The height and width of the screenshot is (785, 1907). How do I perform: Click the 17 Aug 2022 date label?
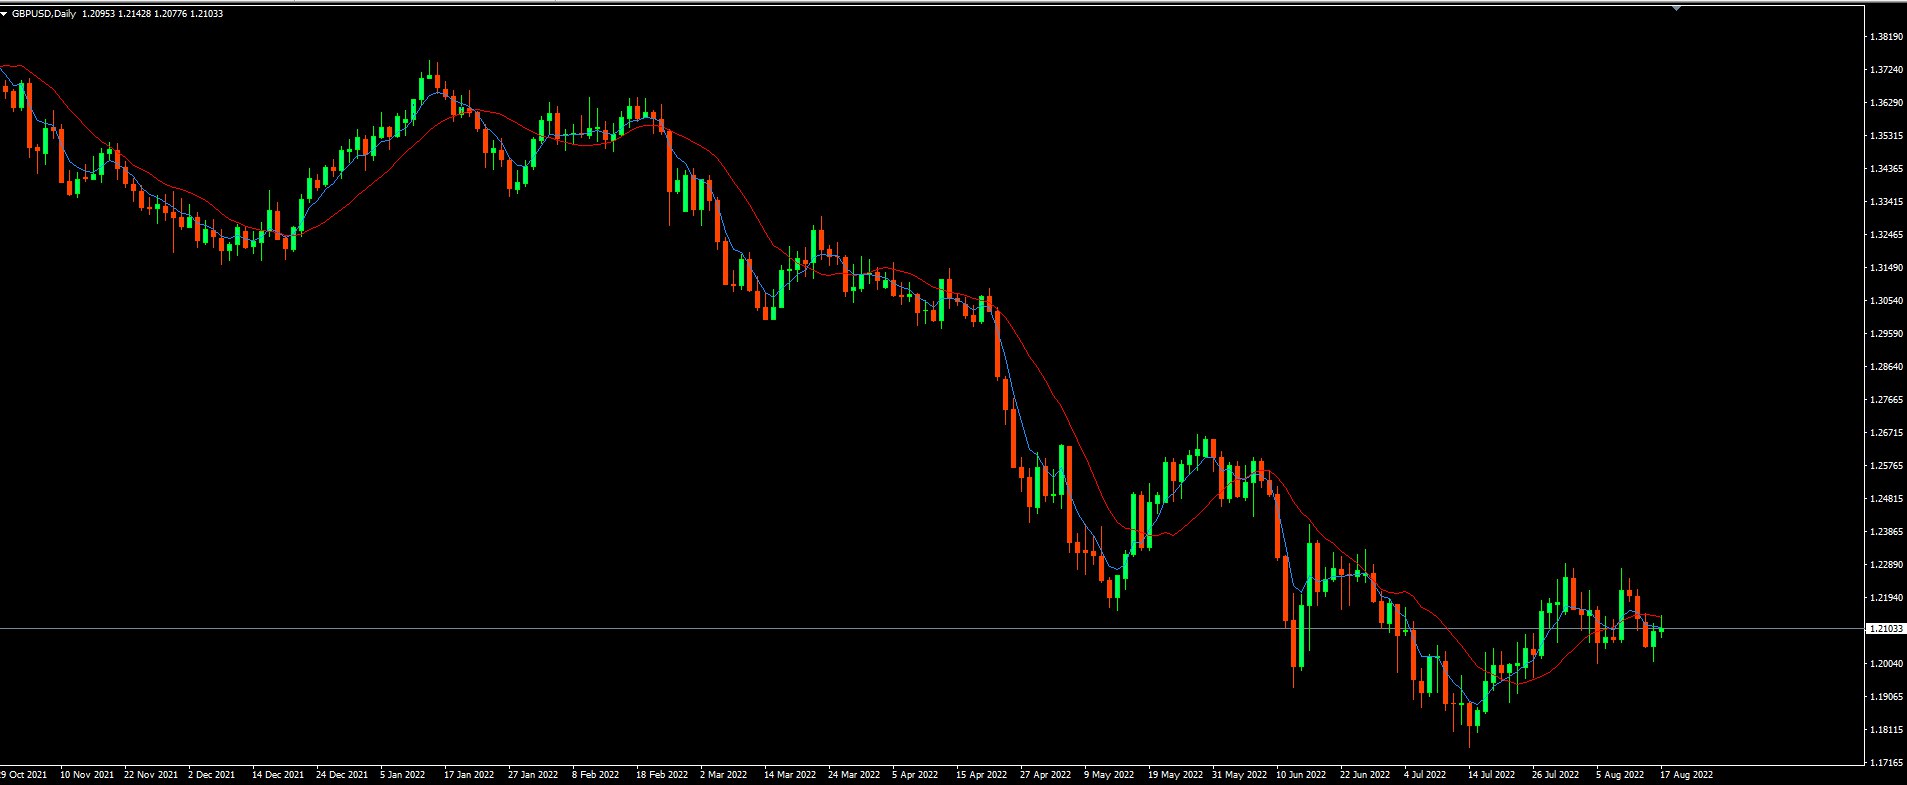click(x=1686, y=775)
